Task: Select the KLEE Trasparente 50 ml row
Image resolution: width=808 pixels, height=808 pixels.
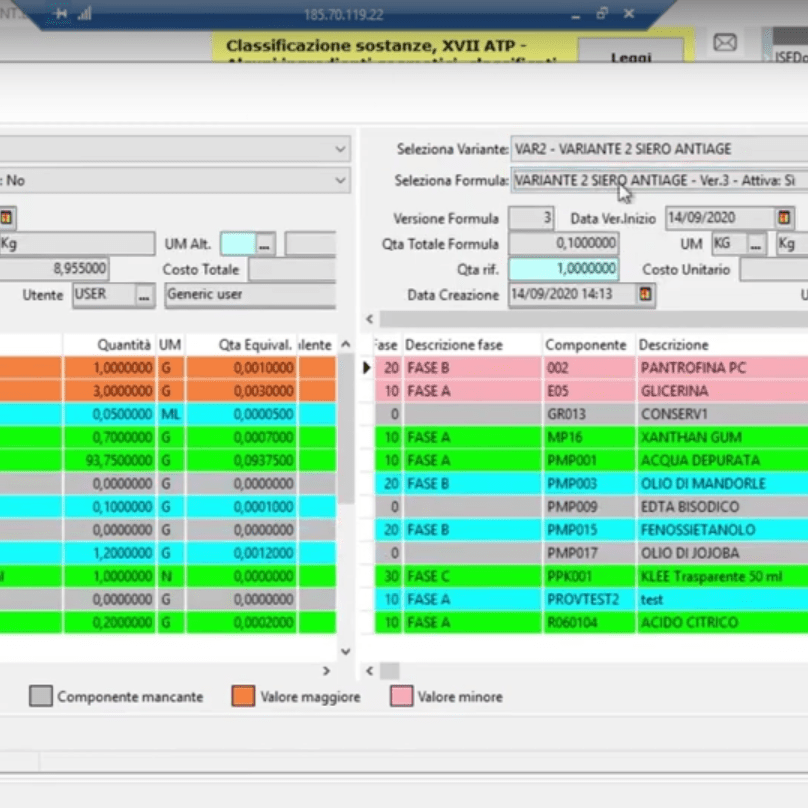Action: [591, 576]
